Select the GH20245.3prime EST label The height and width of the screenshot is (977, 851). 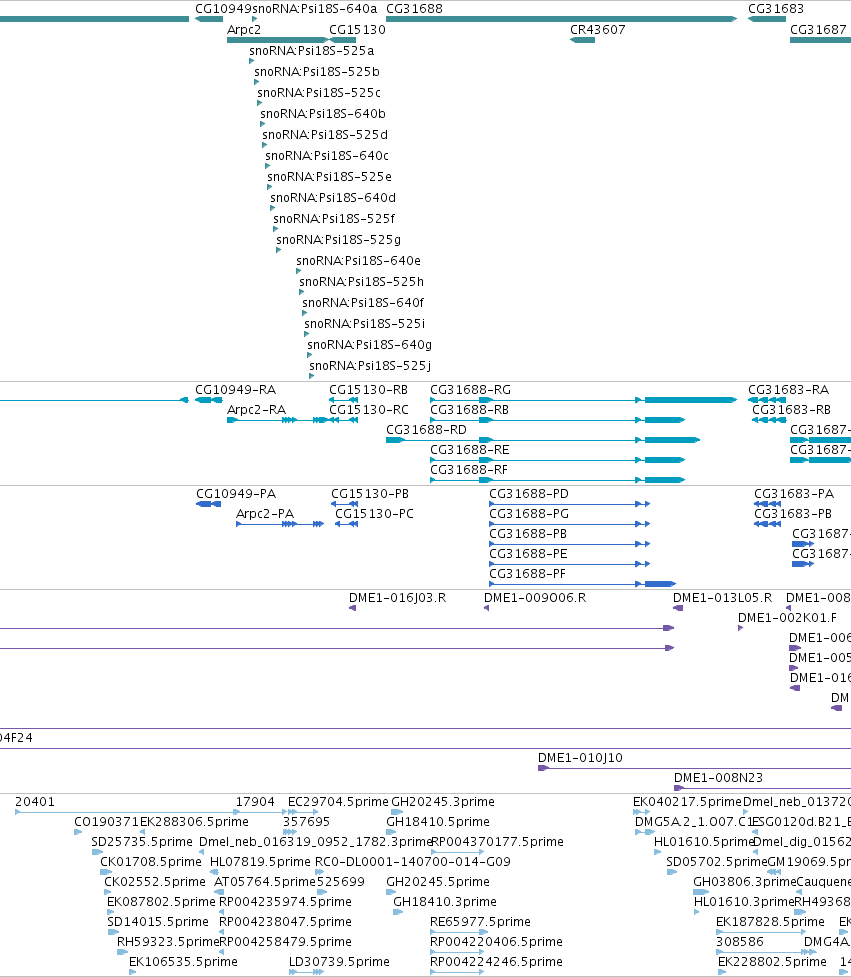coord(442,802)
